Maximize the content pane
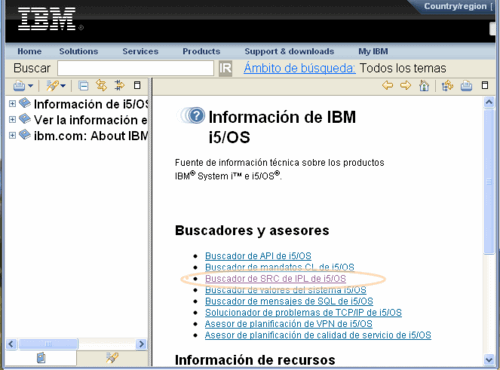500x370 pixels. tap(485, 85)
